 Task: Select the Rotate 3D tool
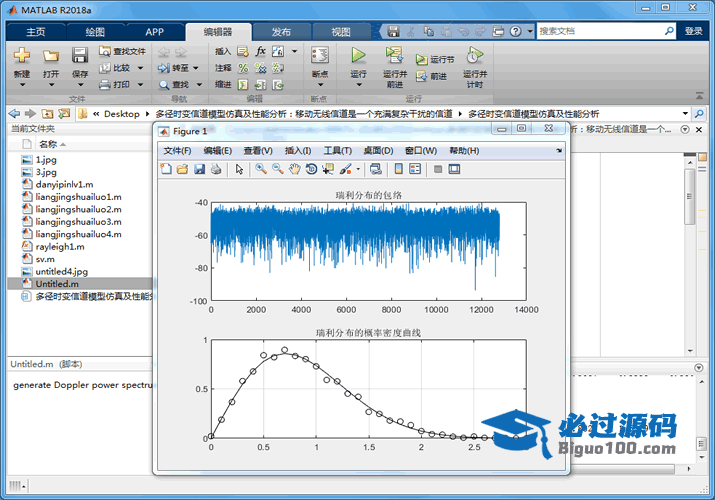coord(311,169)
